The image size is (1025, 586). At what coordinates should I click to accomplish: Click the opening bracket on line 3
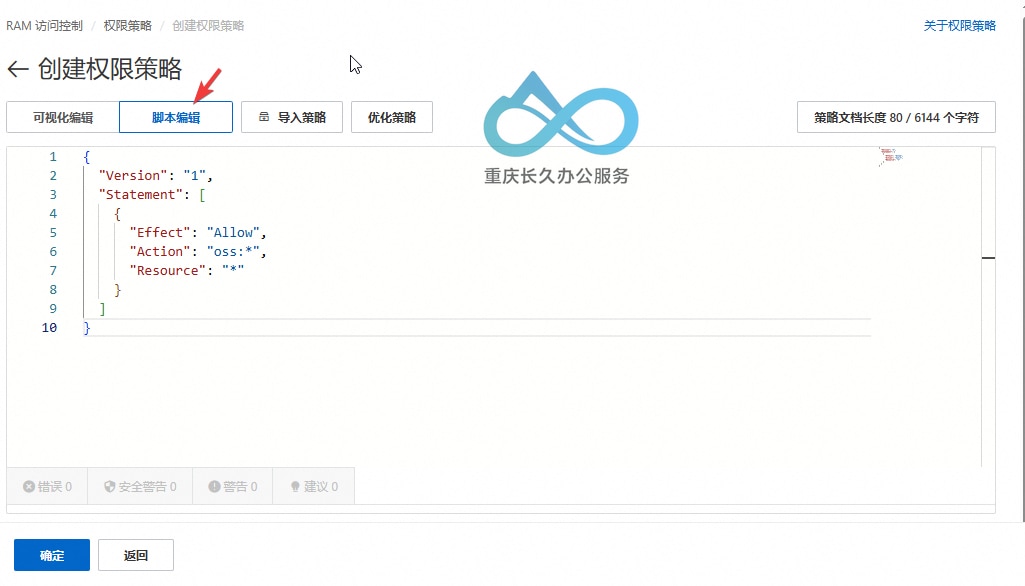[203, 195]
